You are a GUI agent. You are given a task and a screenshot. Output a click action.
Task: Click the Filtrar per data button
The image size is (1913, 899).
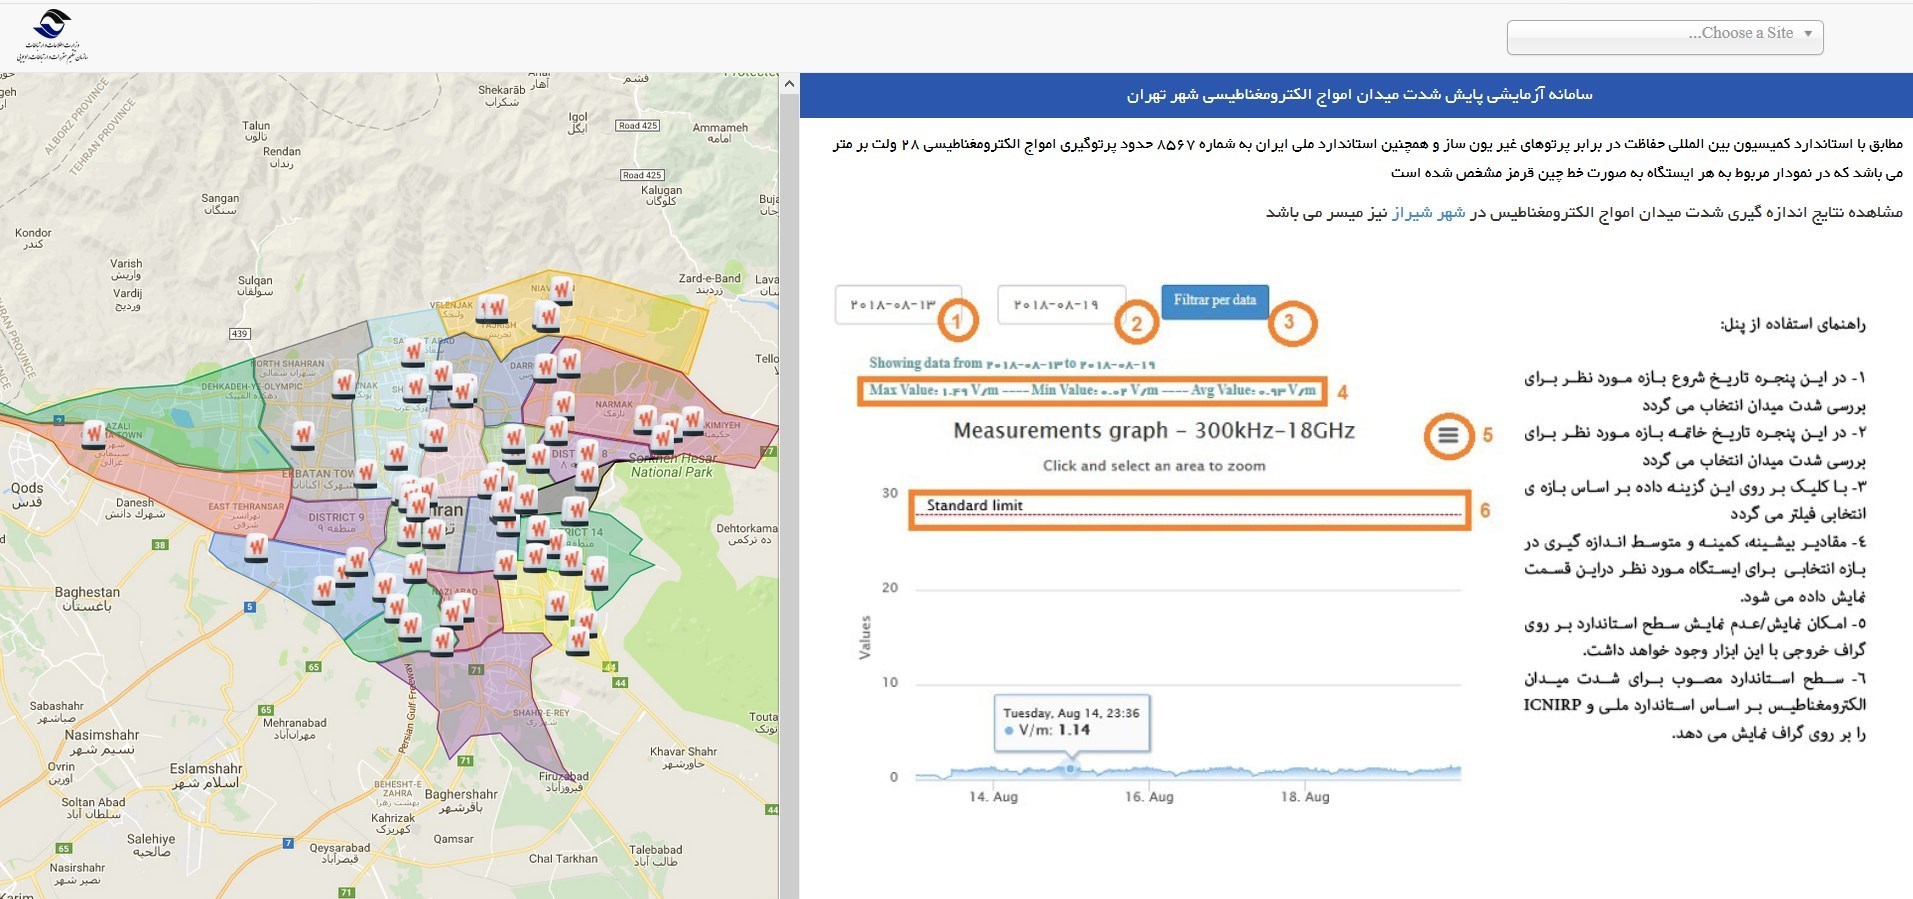1215,301
